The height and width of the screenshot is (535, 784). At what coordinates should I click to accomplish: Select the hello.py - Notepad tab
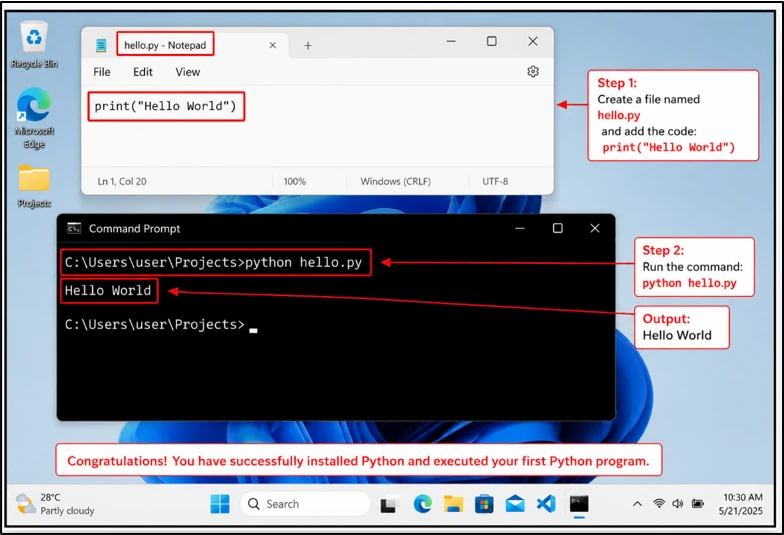pos(165,45)
